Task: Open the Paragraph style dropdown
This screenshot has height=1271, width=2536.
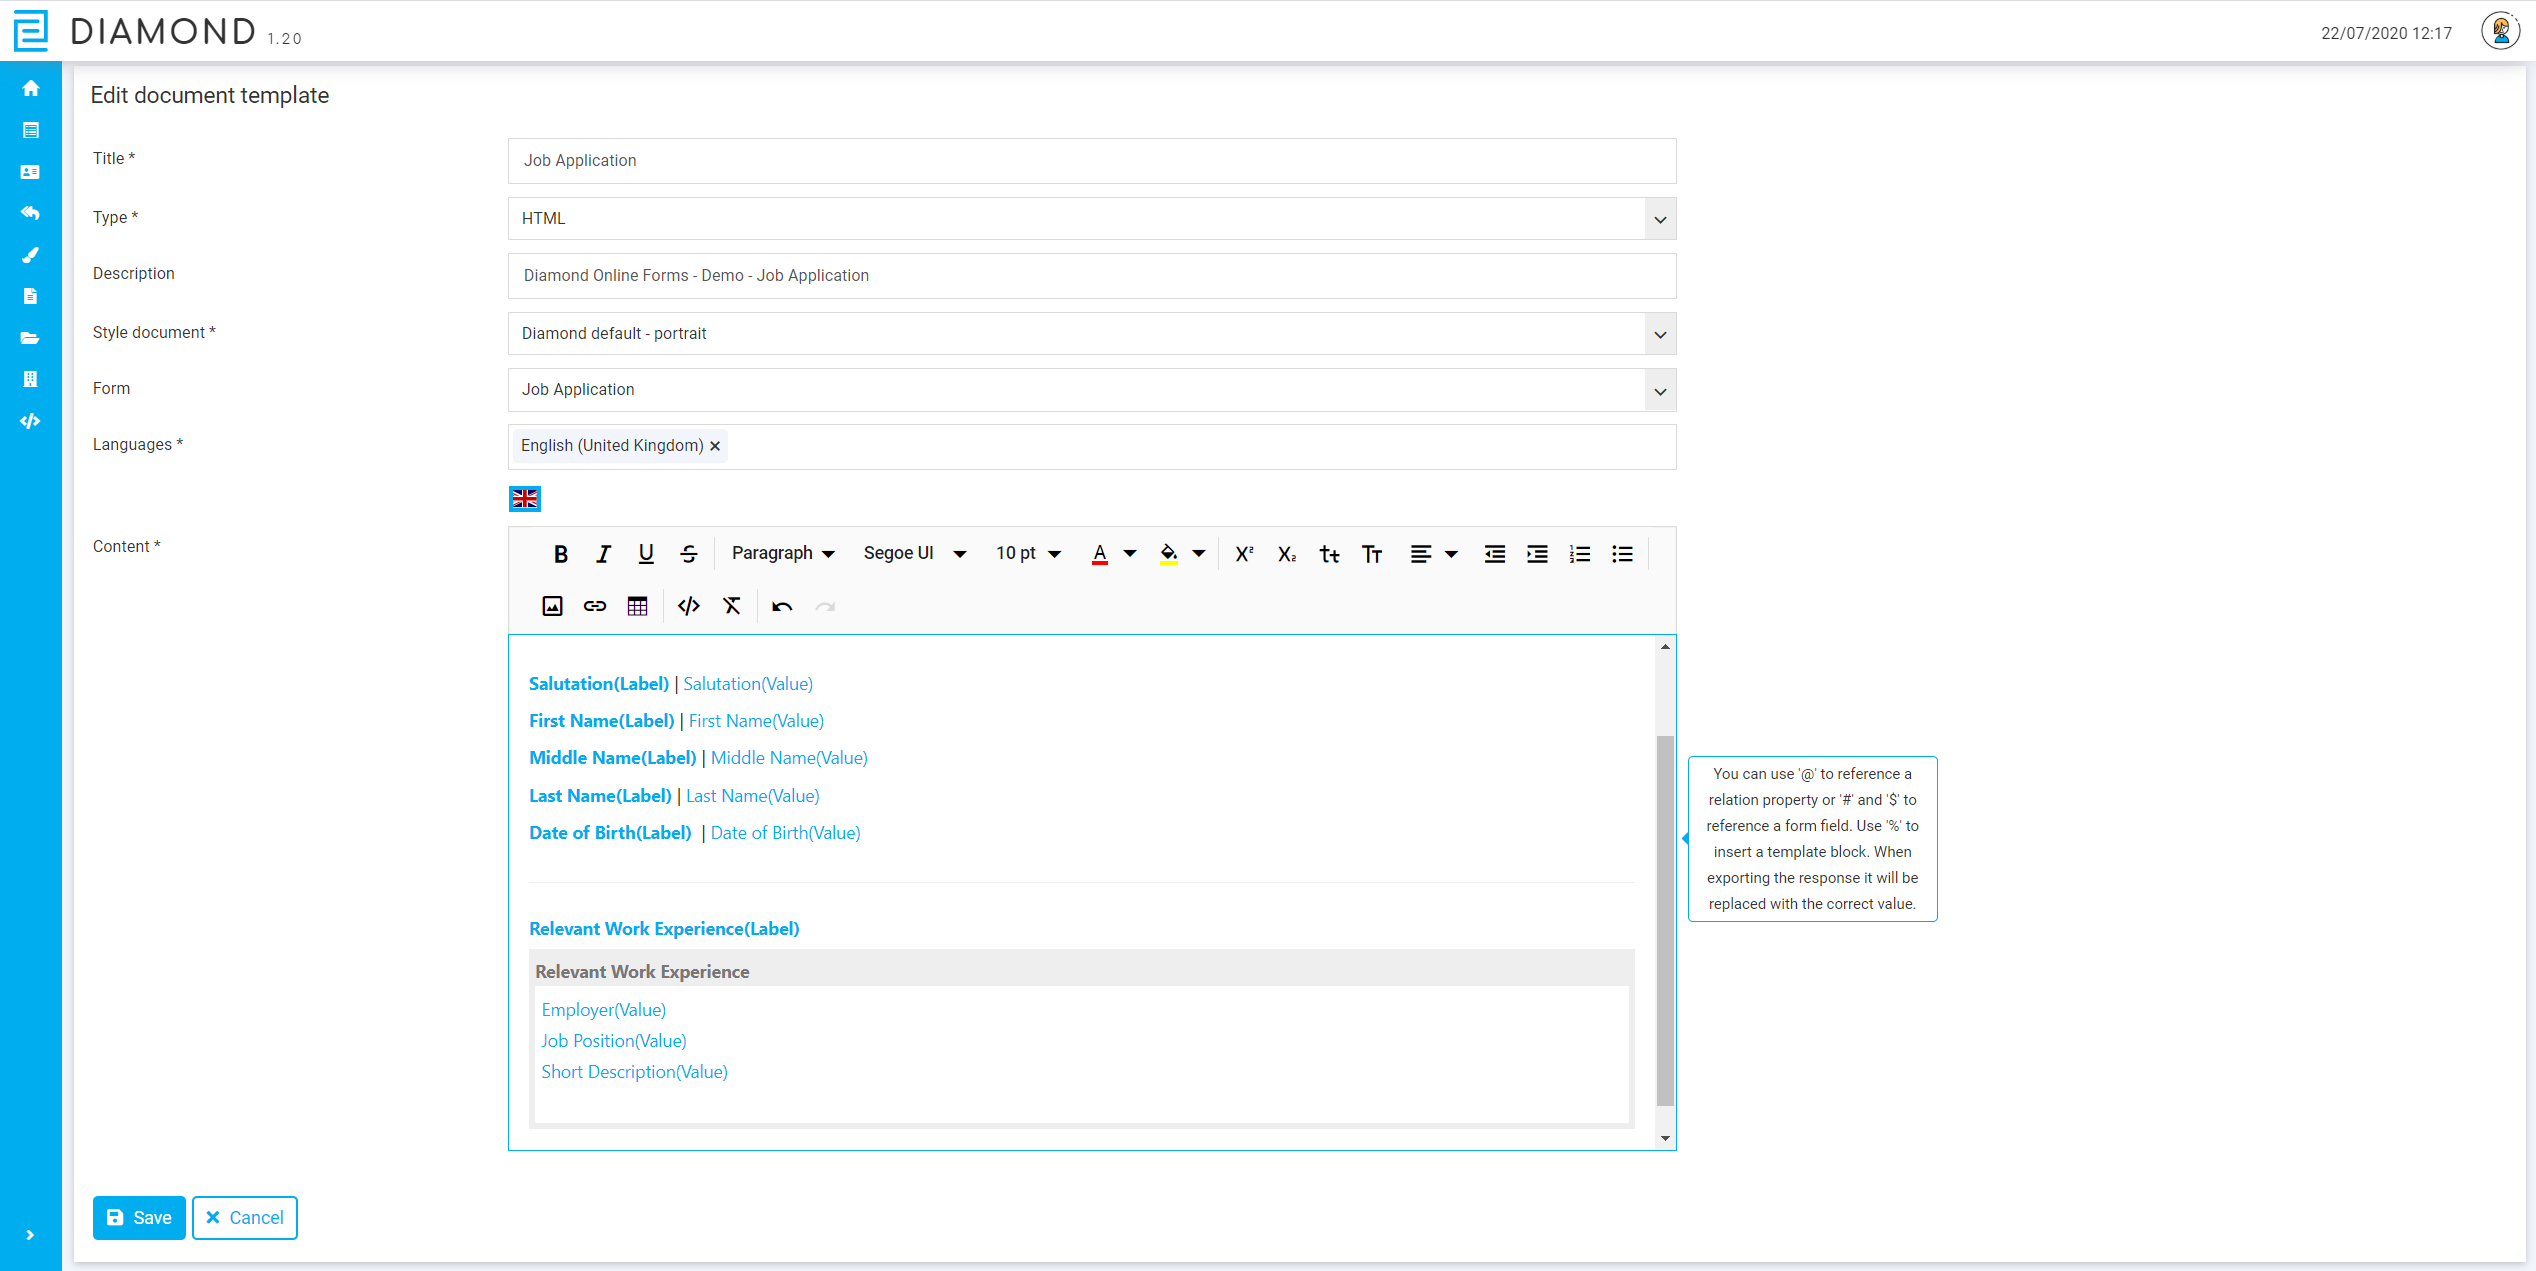Action: pyautogui.click(x=783, y=553)
